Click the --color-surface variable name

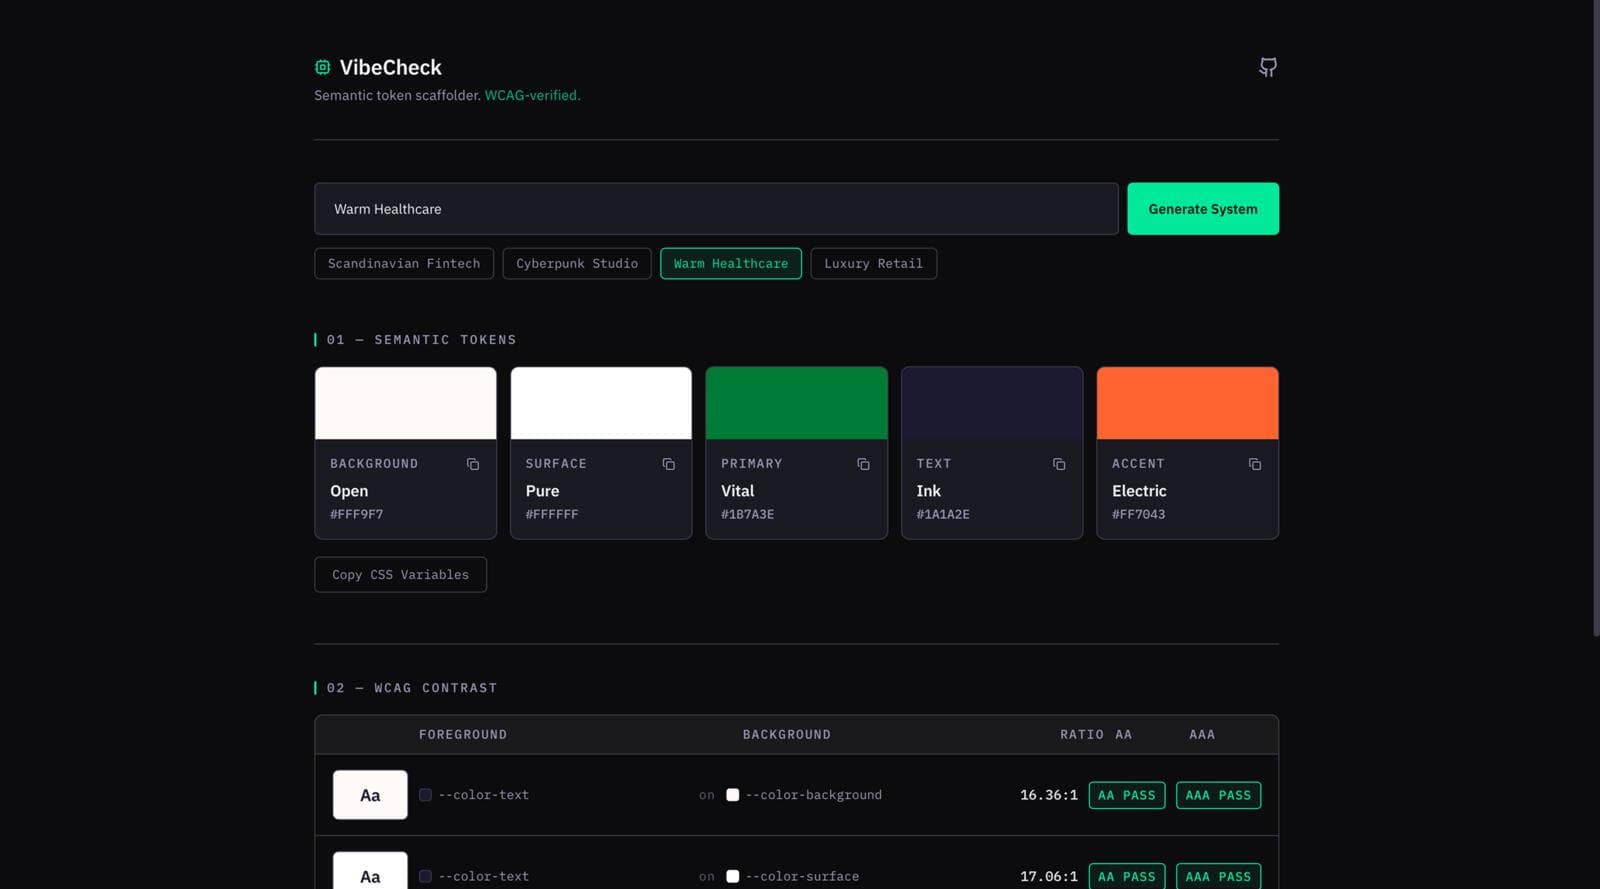802,876
